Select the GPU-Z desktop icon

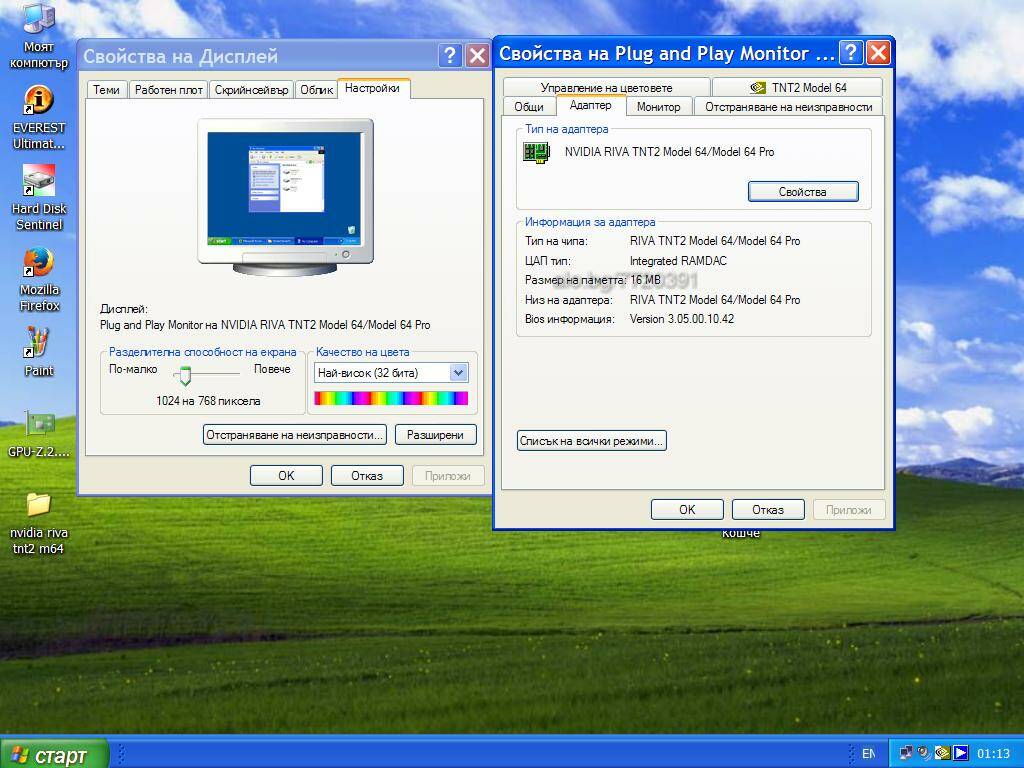(39, 434)
